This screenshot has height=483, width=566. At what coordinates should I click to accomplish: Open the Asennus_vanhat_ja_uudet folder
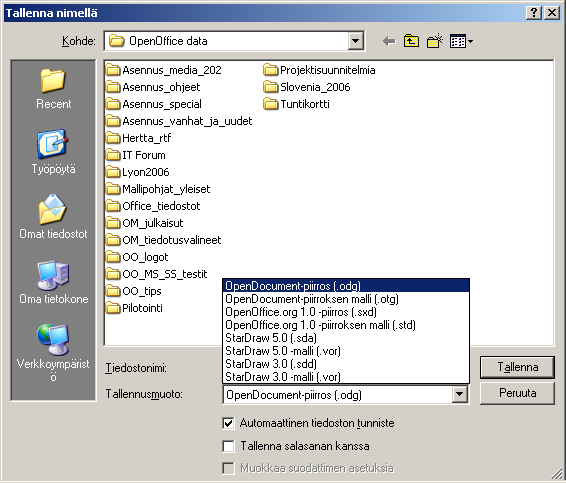click(179, 121)
